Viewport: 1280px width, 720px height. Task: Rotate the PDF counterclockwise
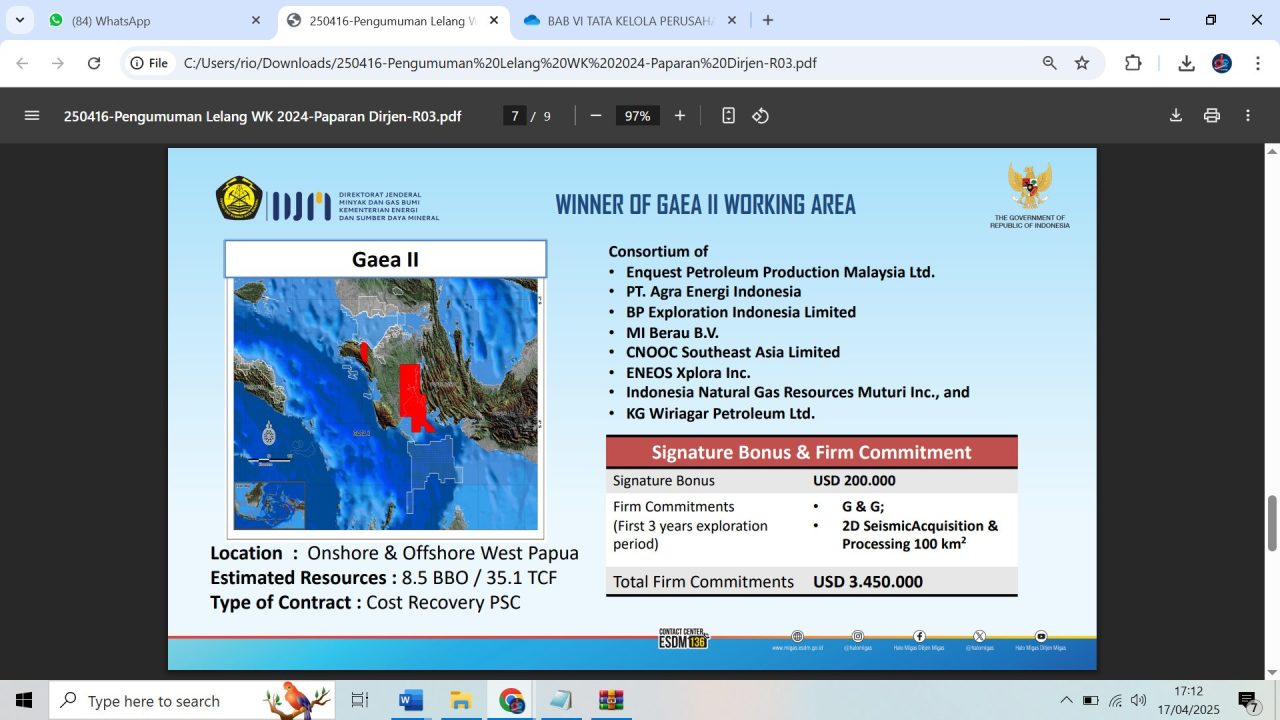761,116
